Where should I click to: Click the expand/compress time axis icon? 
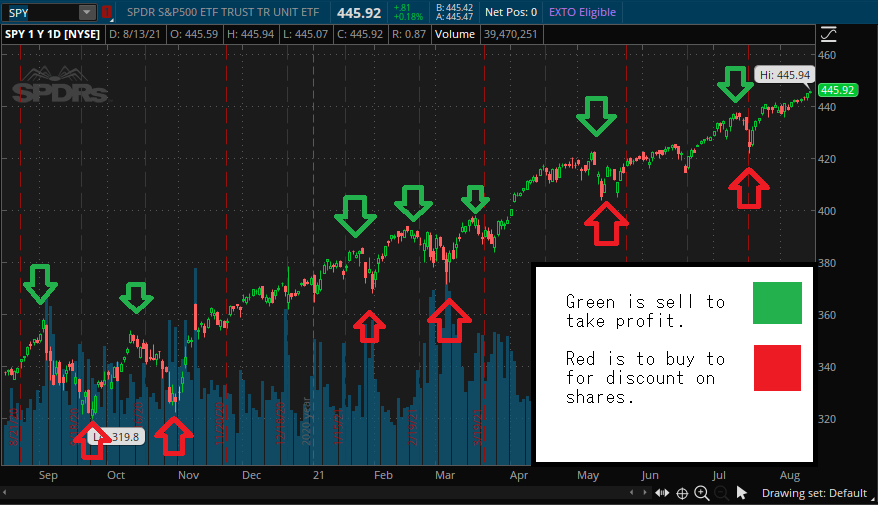(x=662, y=493)
